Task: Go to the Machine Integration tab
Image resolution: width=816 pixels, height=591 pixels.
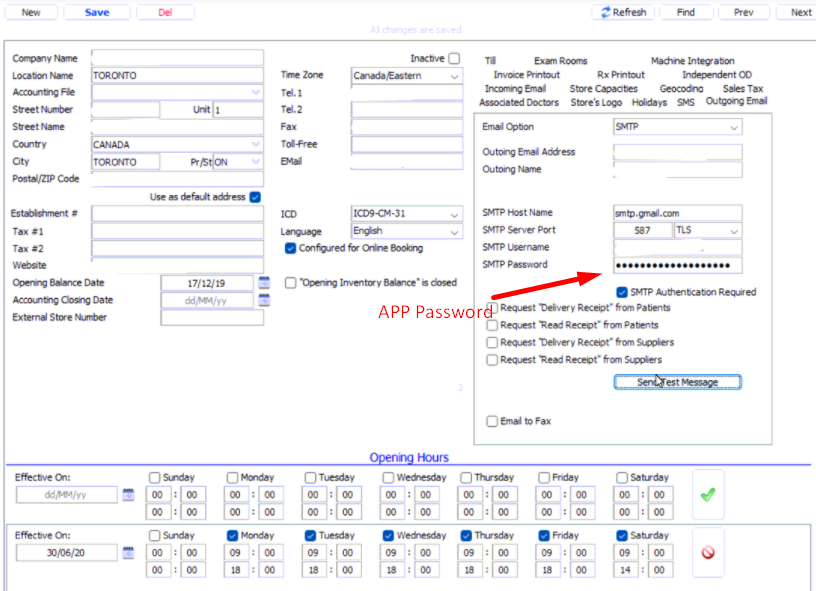Action: pyautogui.click(x=693, y=61)
